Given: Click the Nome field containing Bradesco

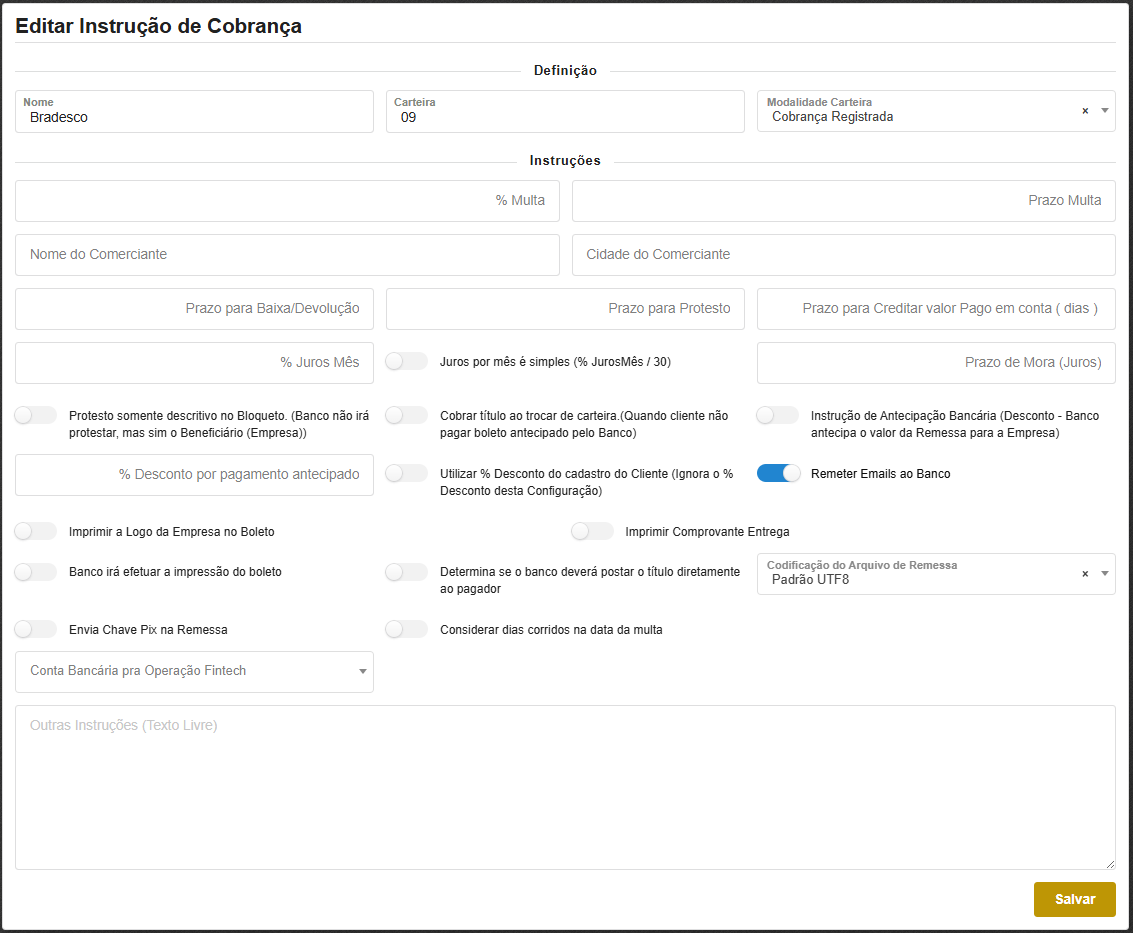Looking at the screenshot, I should [x=195, y=117].
